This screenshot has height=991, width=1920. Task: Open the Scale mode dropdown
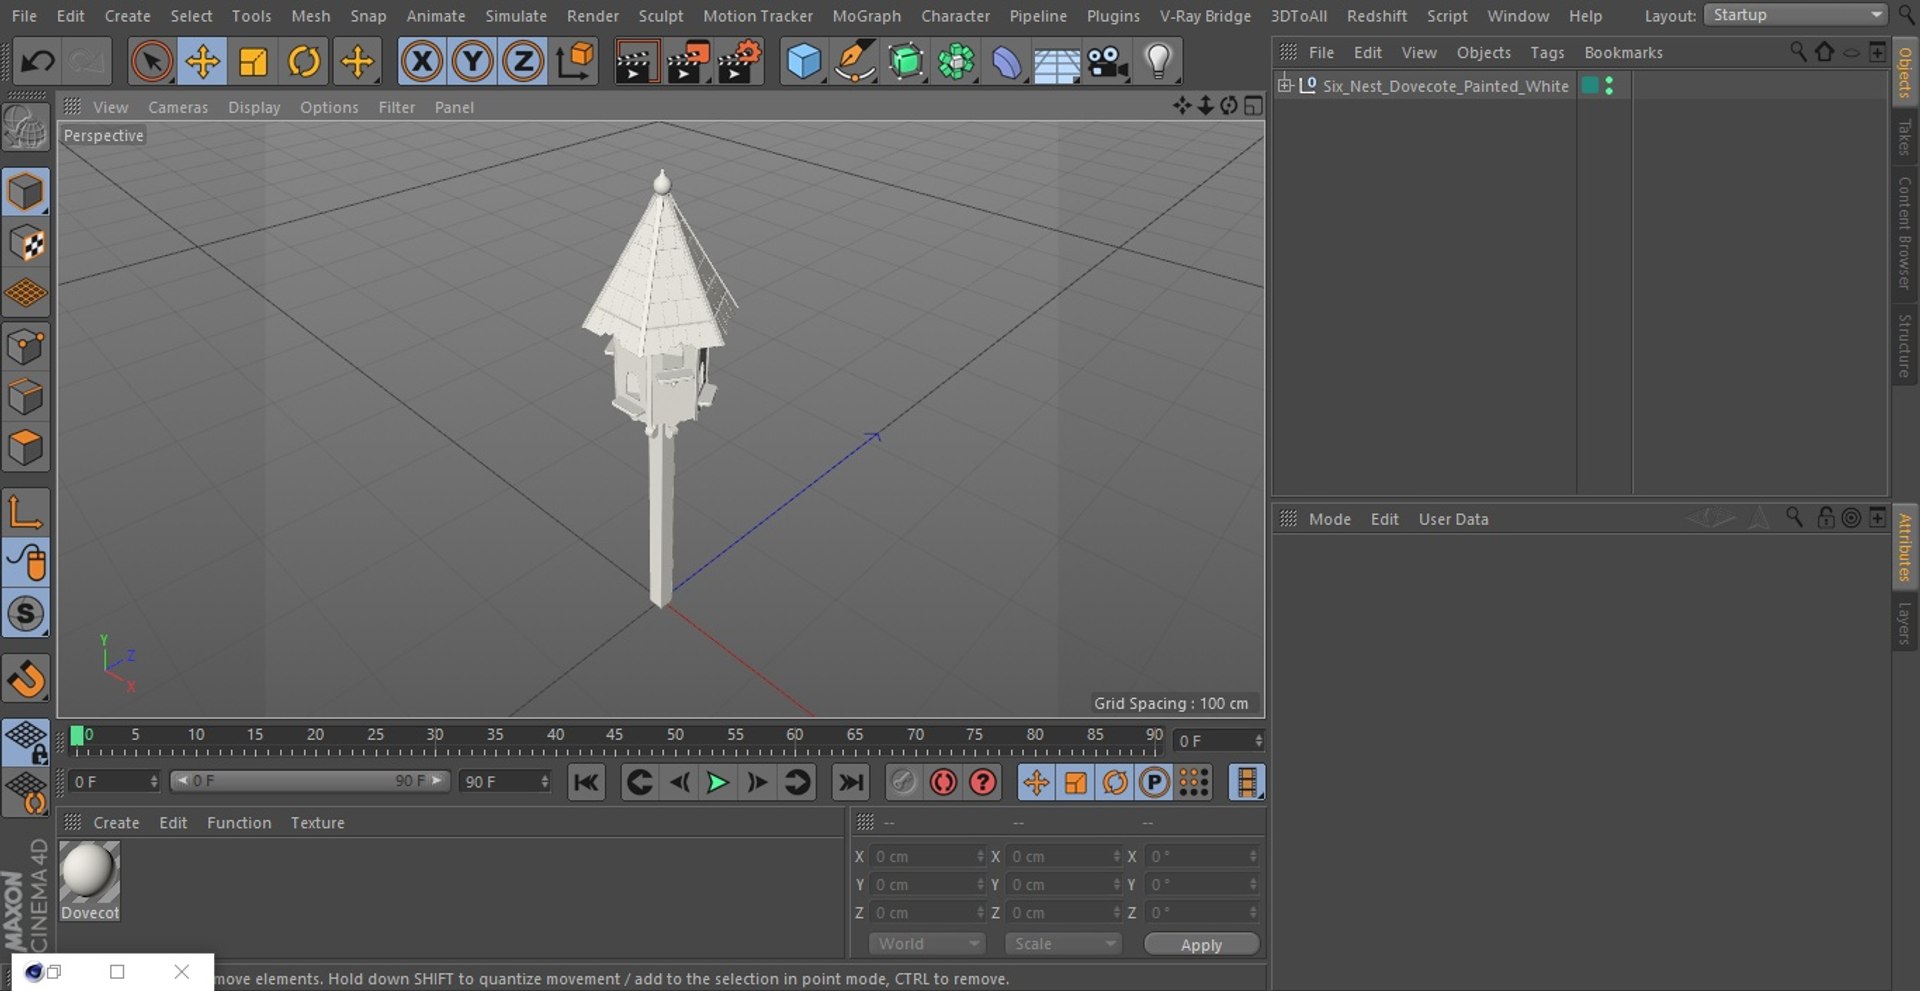click(x=1063, y=943)
